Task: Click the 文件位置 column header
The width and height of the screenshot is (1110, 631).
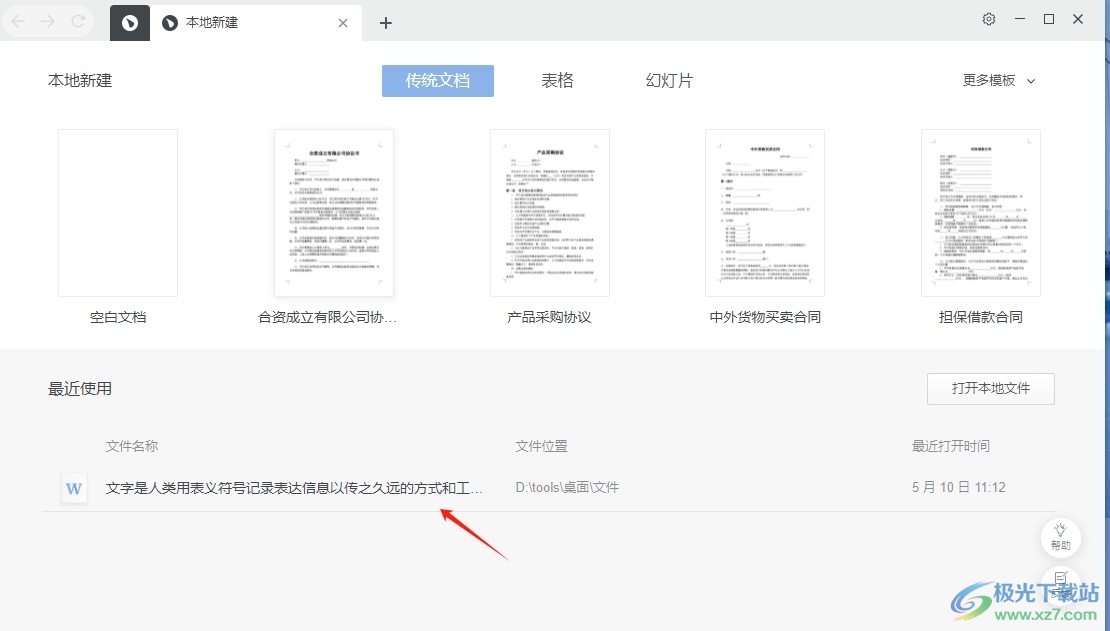Action: click(x=542, y=446)
